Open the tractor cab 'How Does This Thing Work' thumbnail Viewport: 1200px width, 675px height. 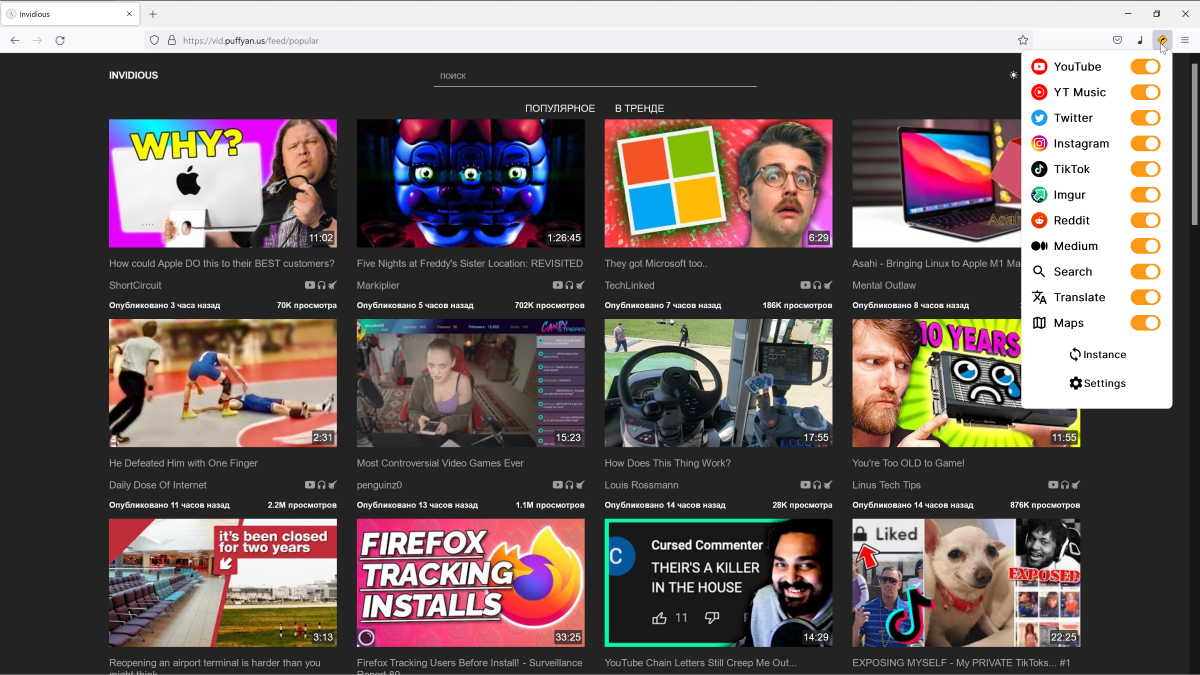719,383
